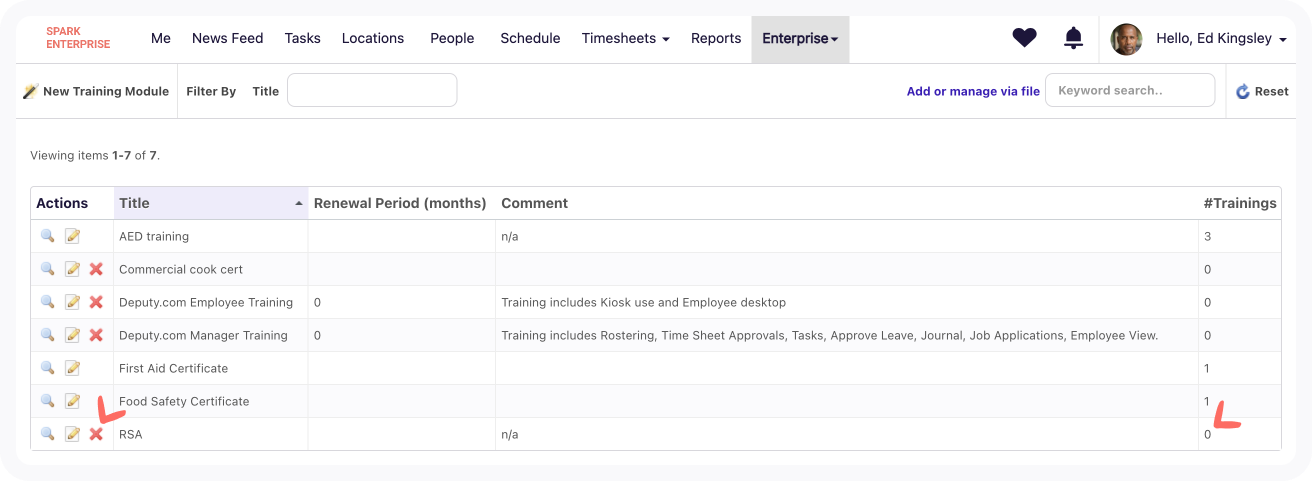The image size is (1312, 481).
Task: Edit Deputy.com Employee Training module
Action: point(72,302)
